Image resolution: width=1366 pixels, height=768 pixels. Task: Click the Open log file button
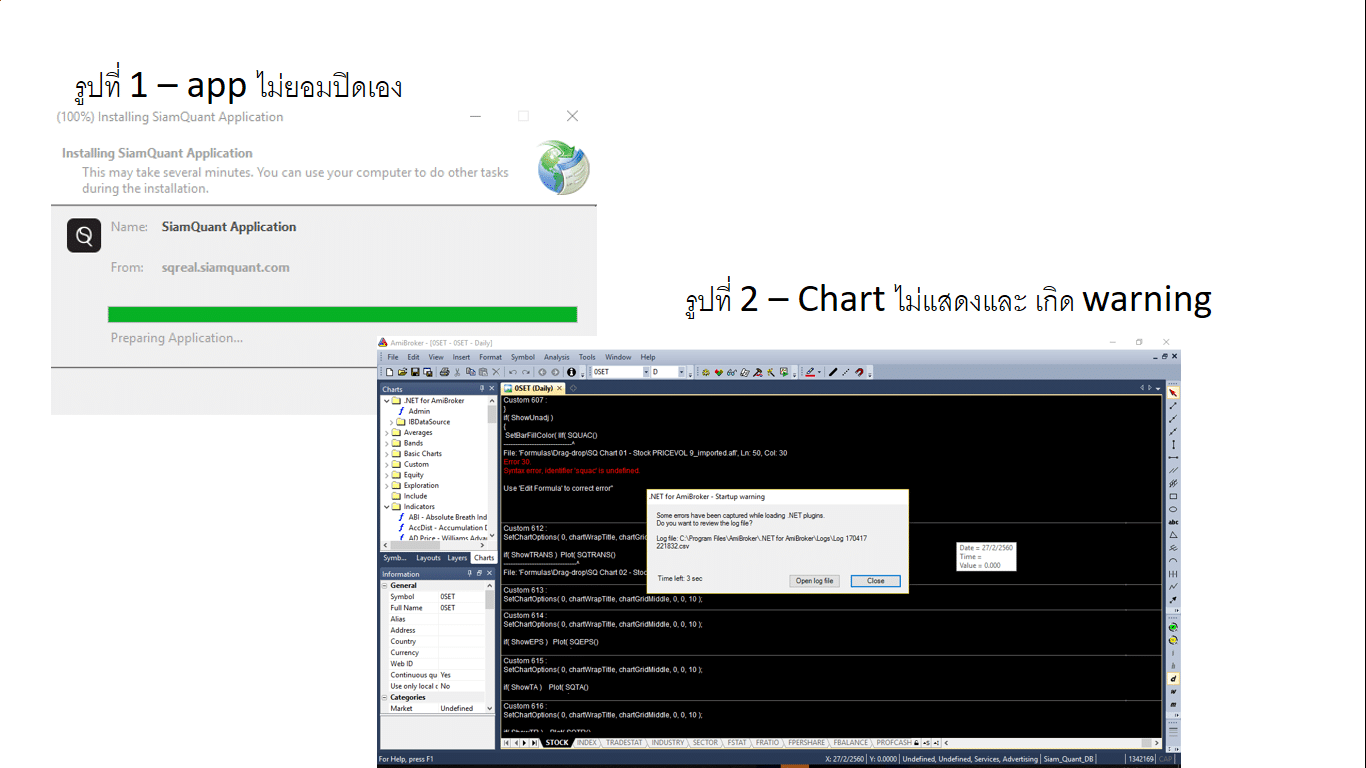tap(814, 581)
